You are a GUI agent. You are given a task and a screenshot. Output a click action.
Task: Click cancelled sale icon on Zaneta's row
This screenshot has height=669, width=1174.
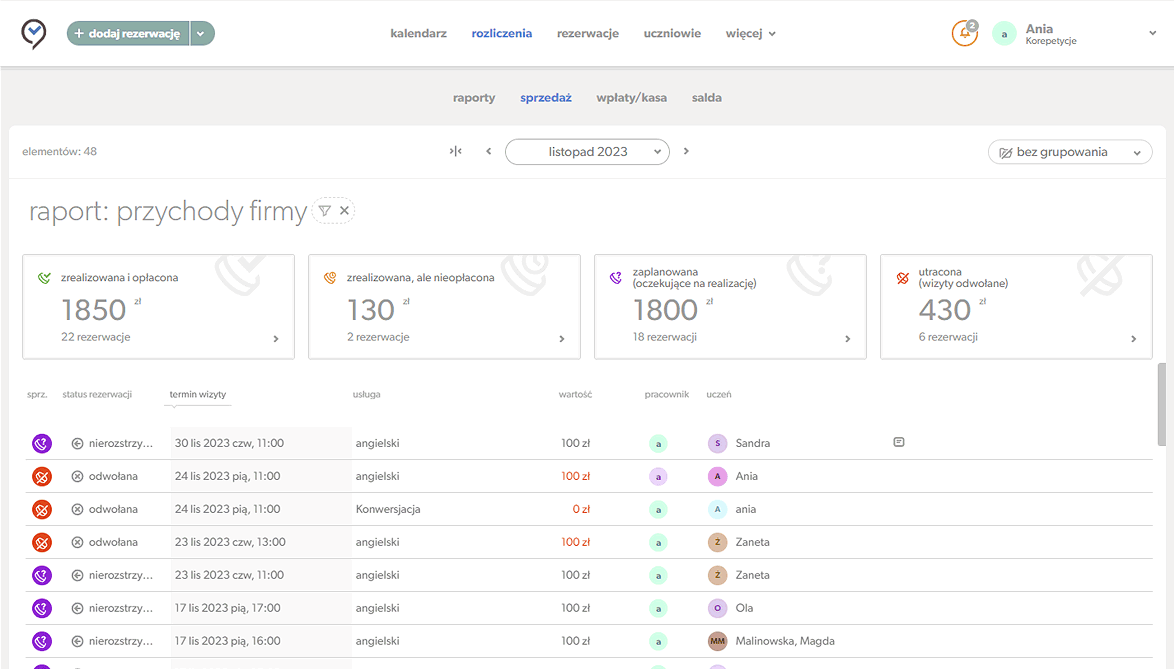click(41, 542)
